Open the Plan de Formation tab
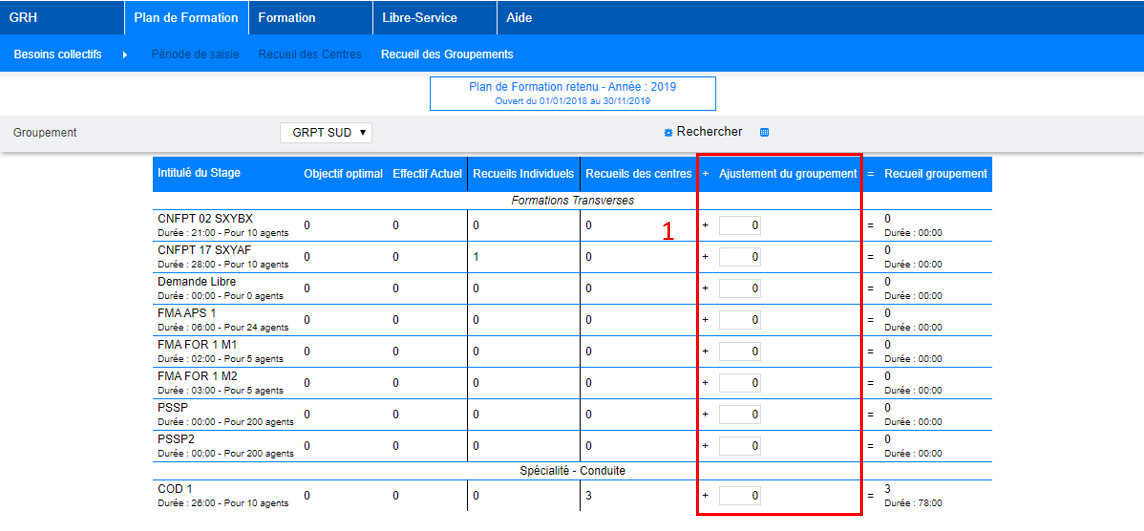Screen dimensions: 1144x531 [186, 18]
